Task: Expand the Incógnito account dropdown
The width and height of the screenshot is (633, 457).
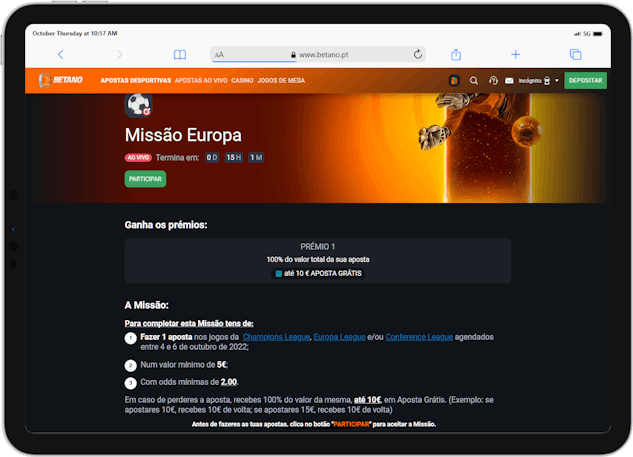Action: pyautogui.click(x=539, y=80)
